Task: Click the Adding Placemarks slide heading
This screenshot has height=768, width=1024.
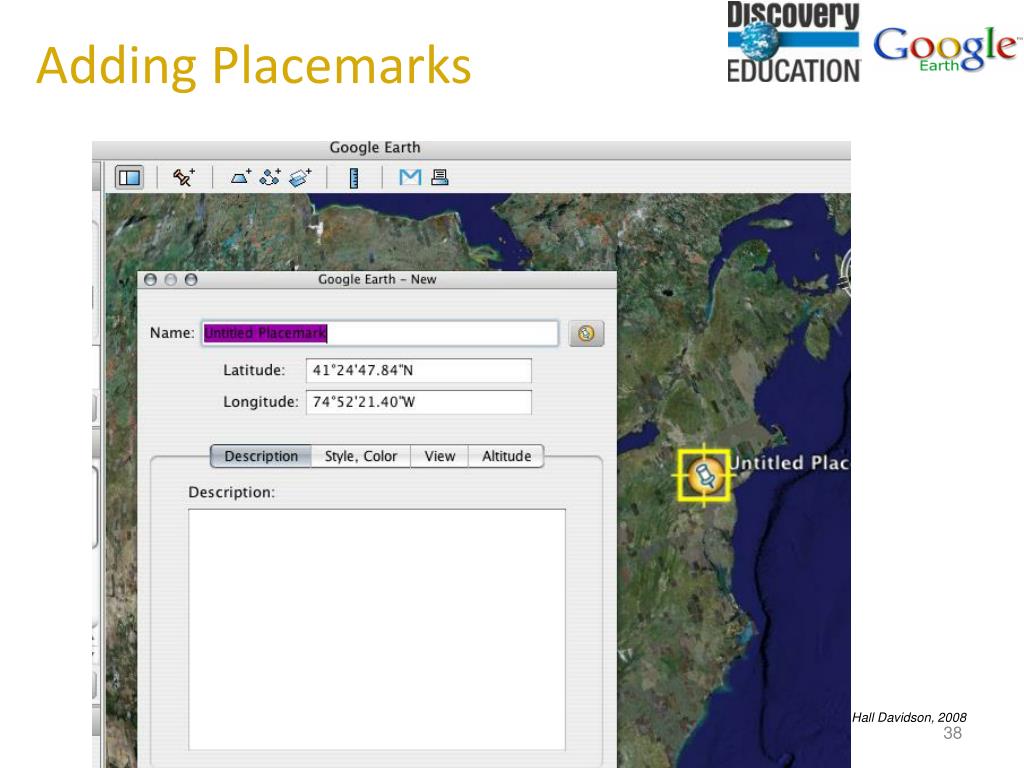Action: tap(253, 65)
